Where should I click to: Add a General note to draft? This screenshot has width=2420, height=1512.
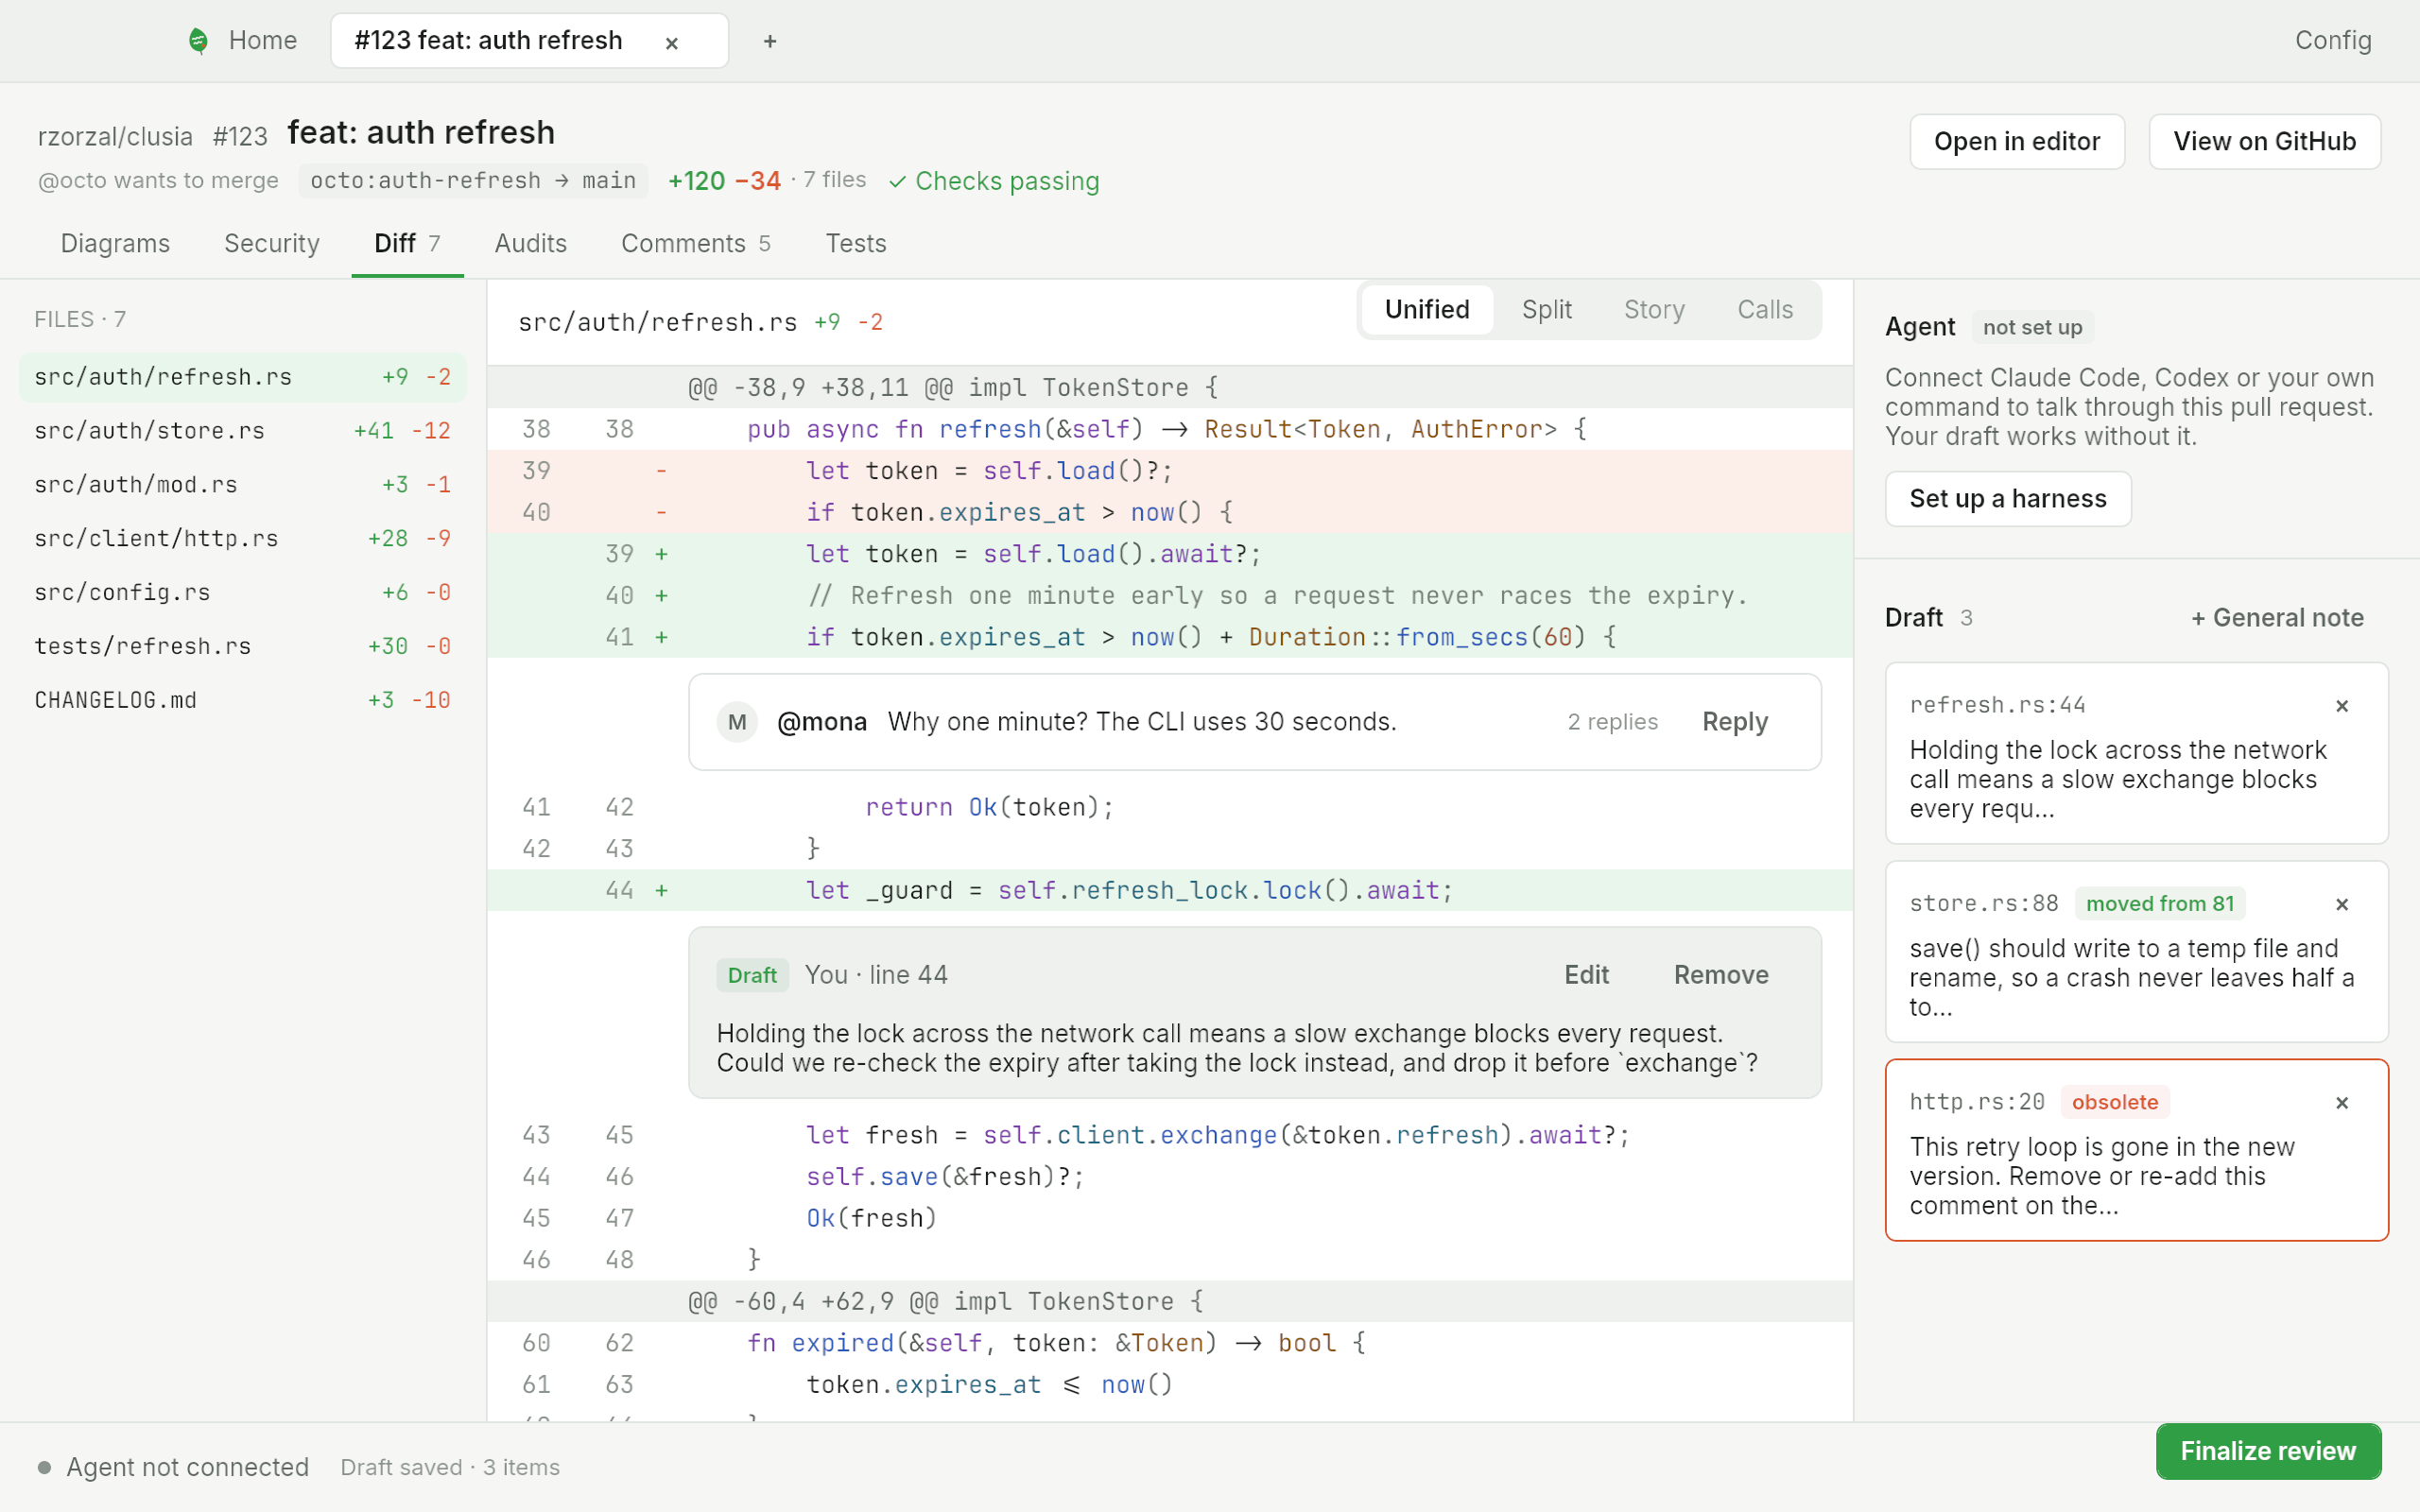[x=2277, y=618]
